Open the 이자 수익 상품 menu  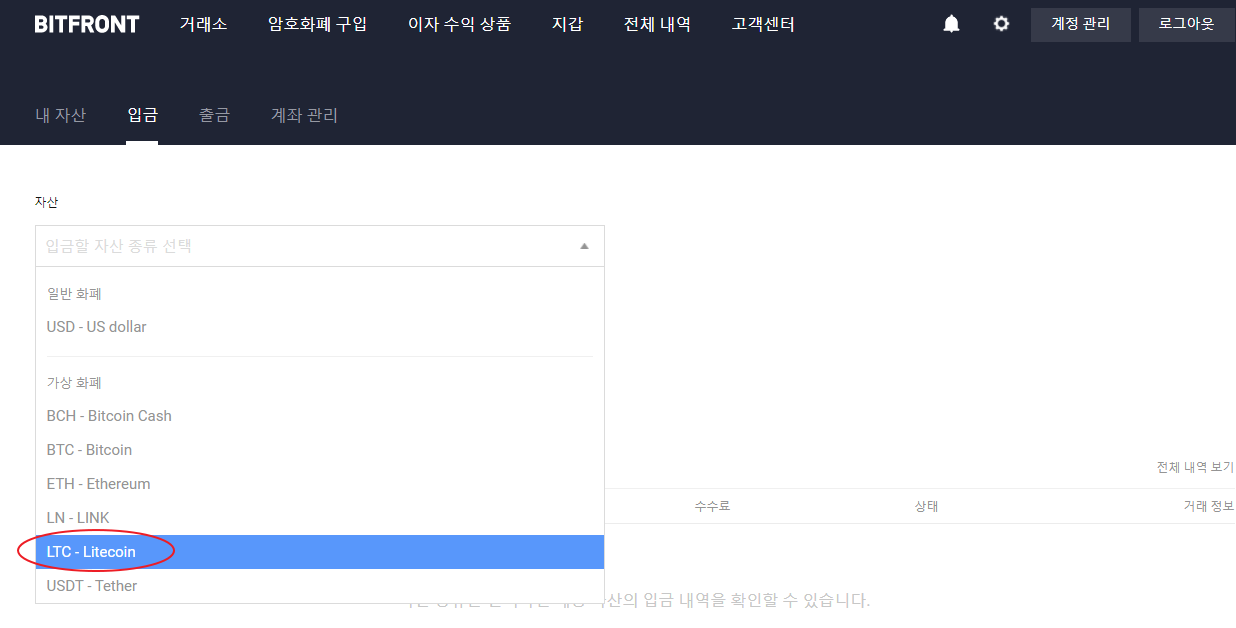459,24
